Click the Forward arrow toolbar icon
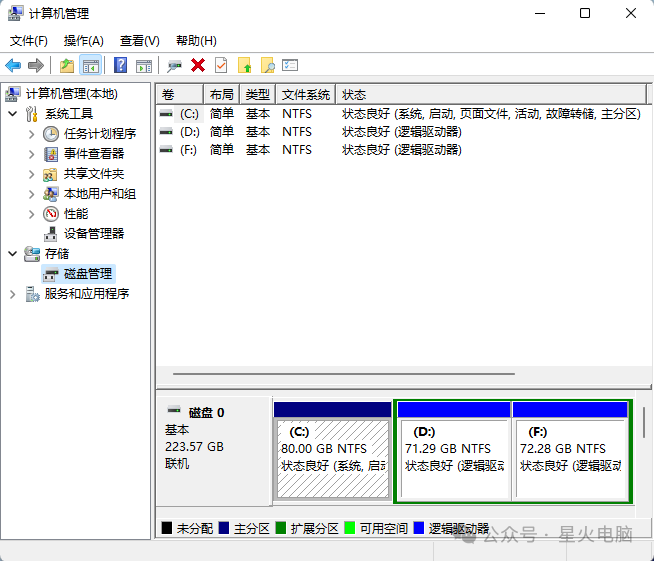This screenshot has height=561, width=654. 36,65
